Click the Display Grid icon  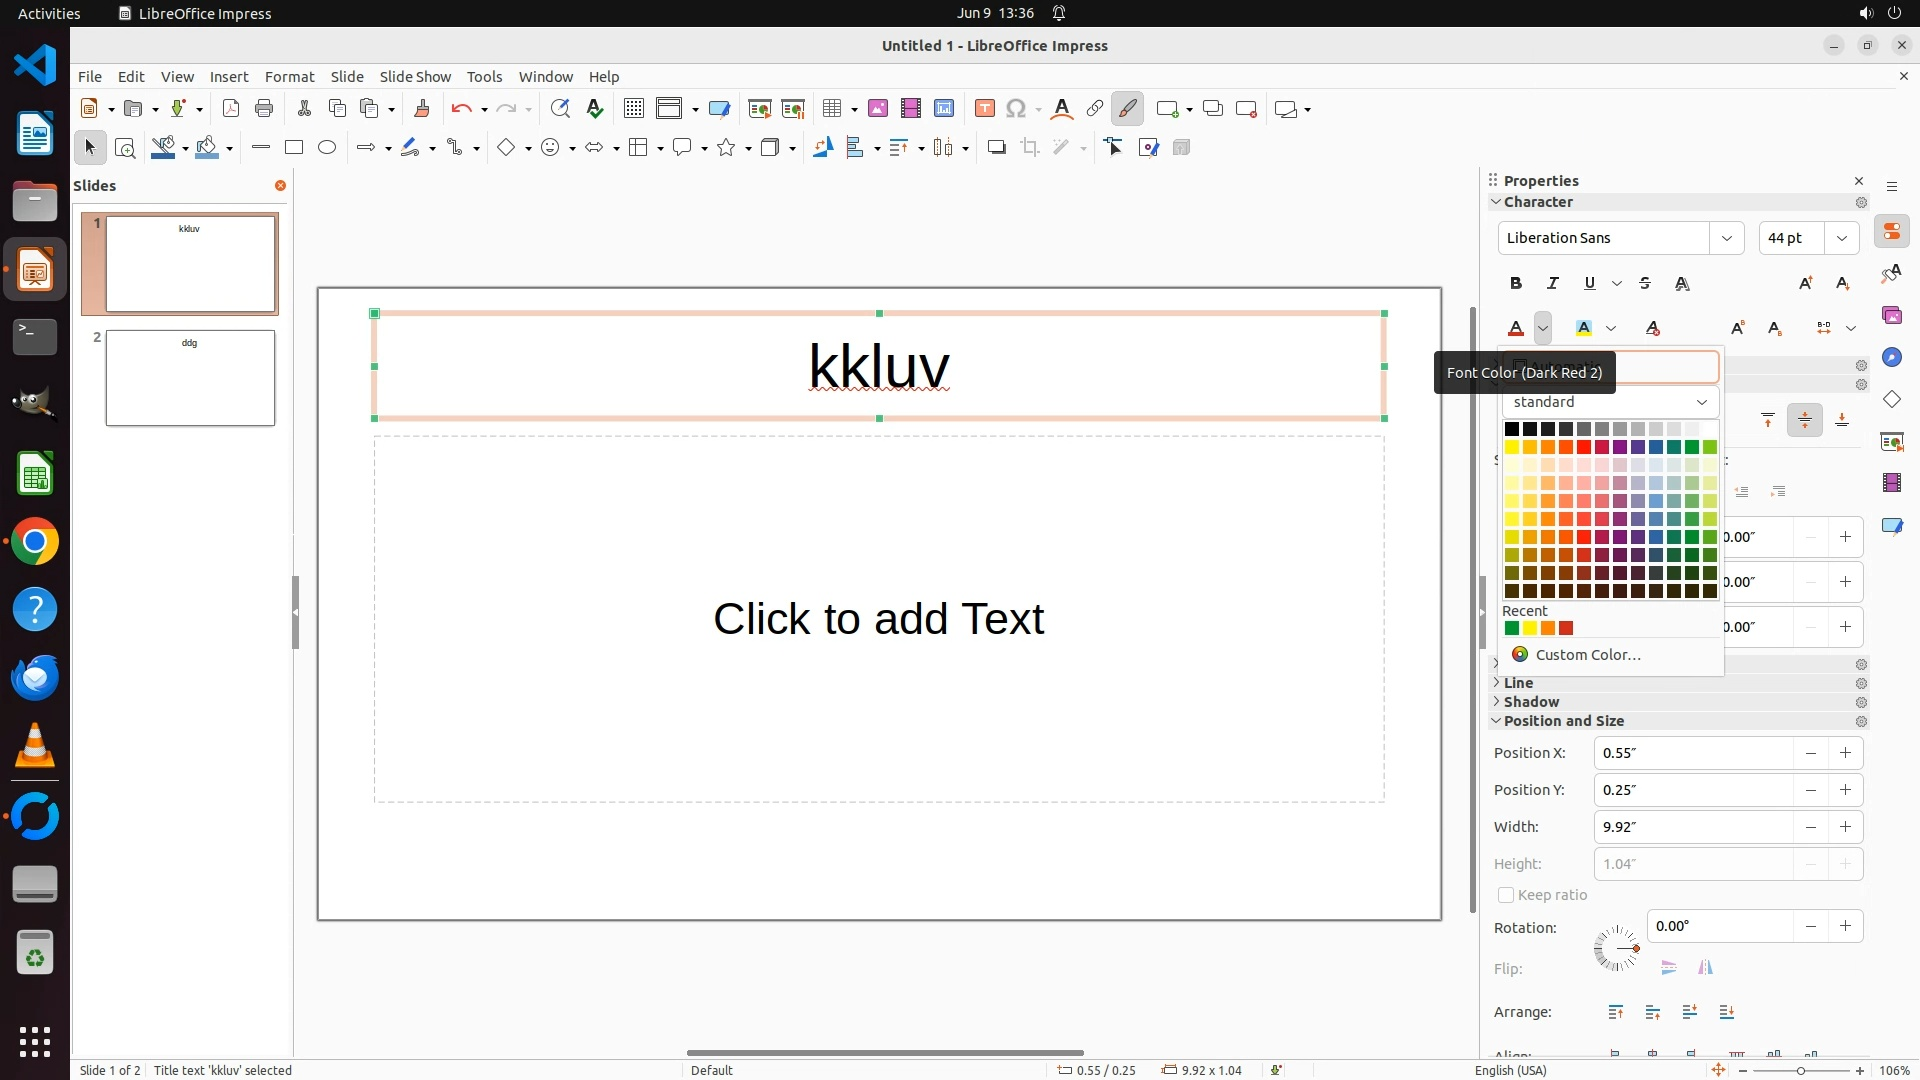click(x=633, y=109)
